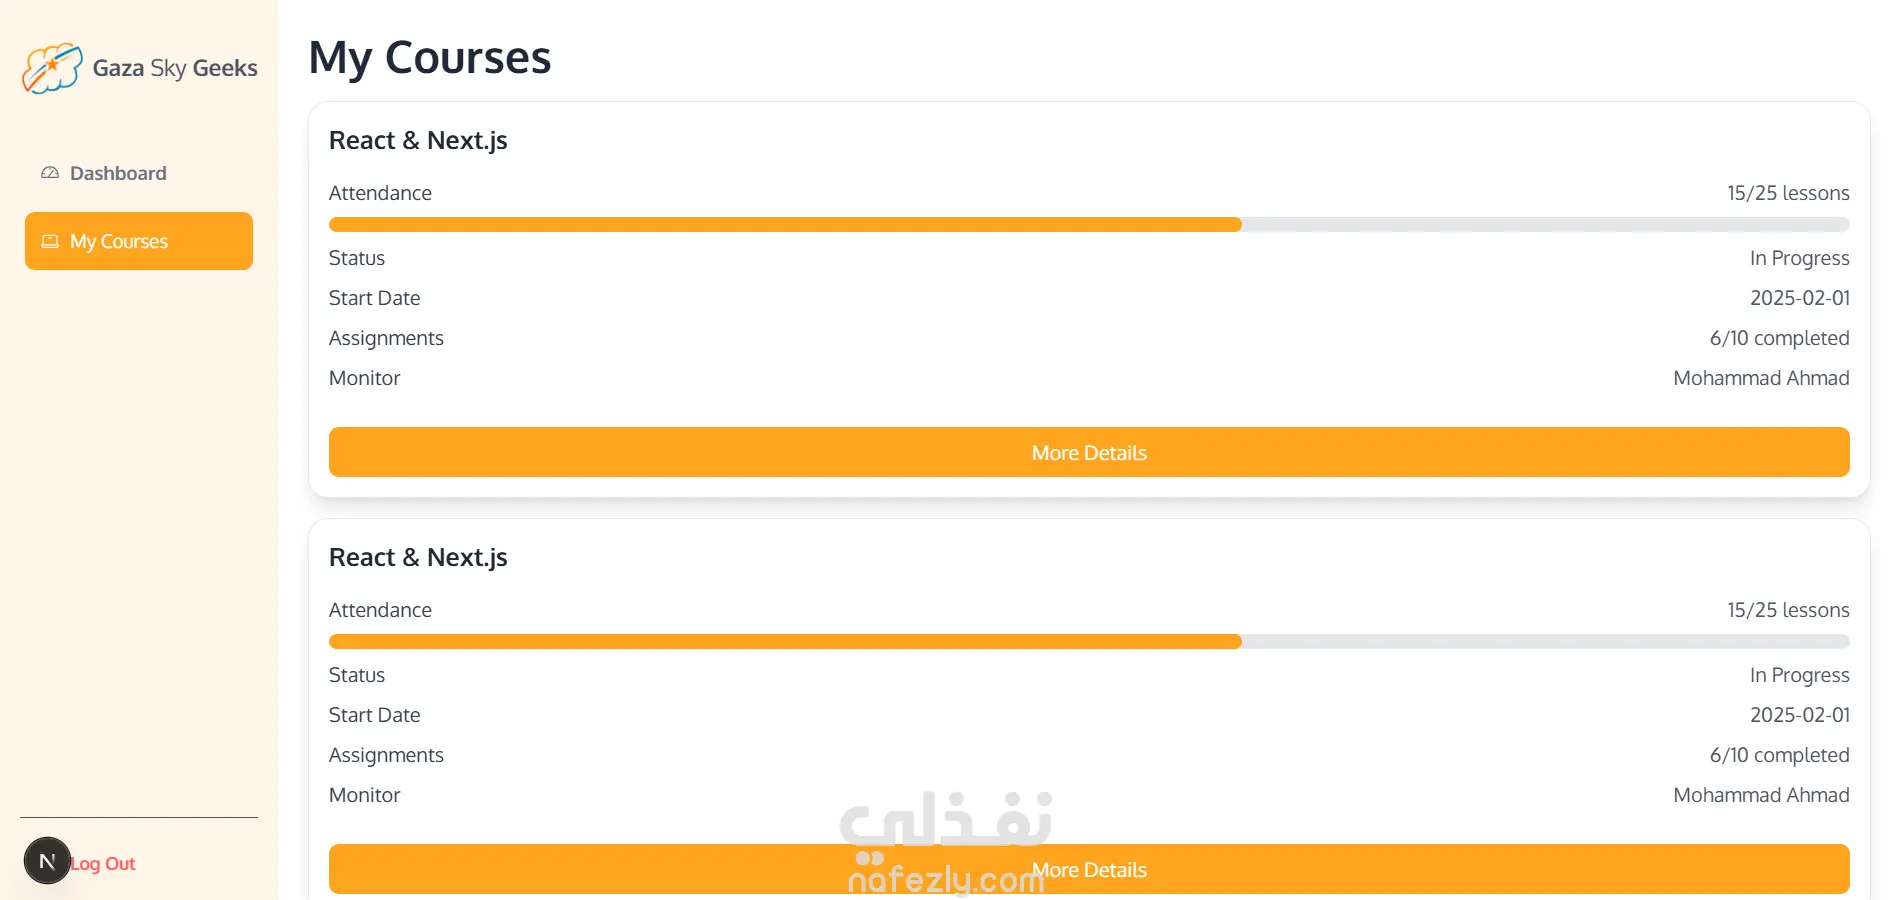Click Mohammad Ahmad in the first card
1891x900 pixels.
click(x=1760, y=378)
